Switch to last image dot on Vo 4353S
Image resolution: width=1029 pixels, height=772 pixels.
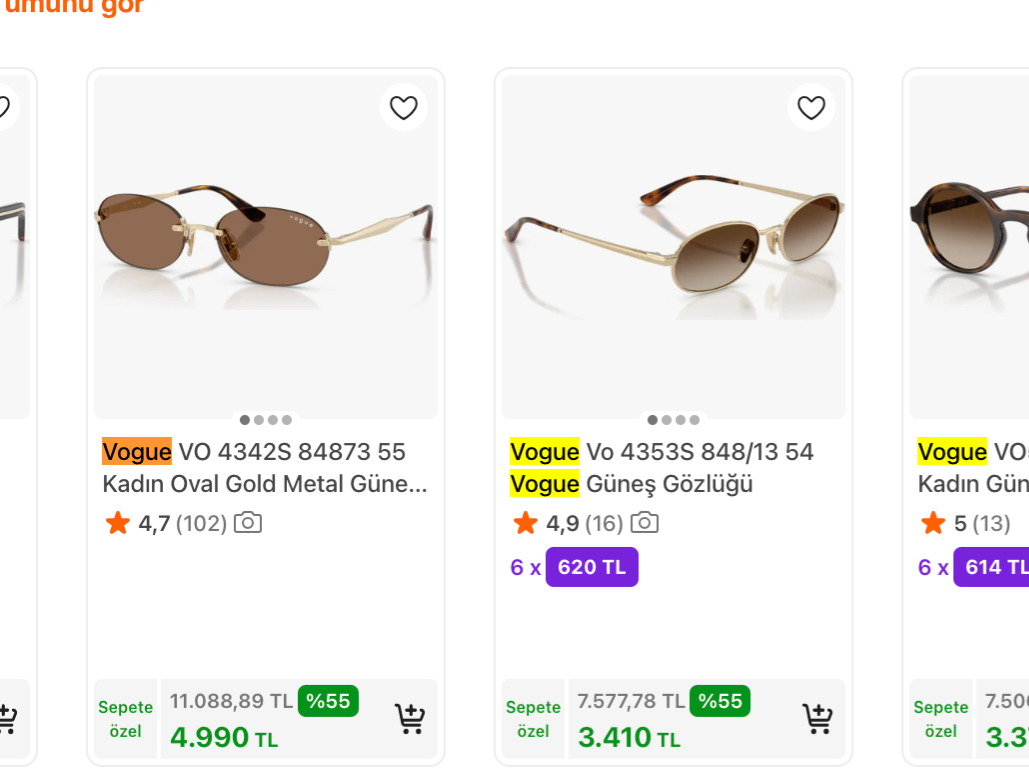click(695, 420)
